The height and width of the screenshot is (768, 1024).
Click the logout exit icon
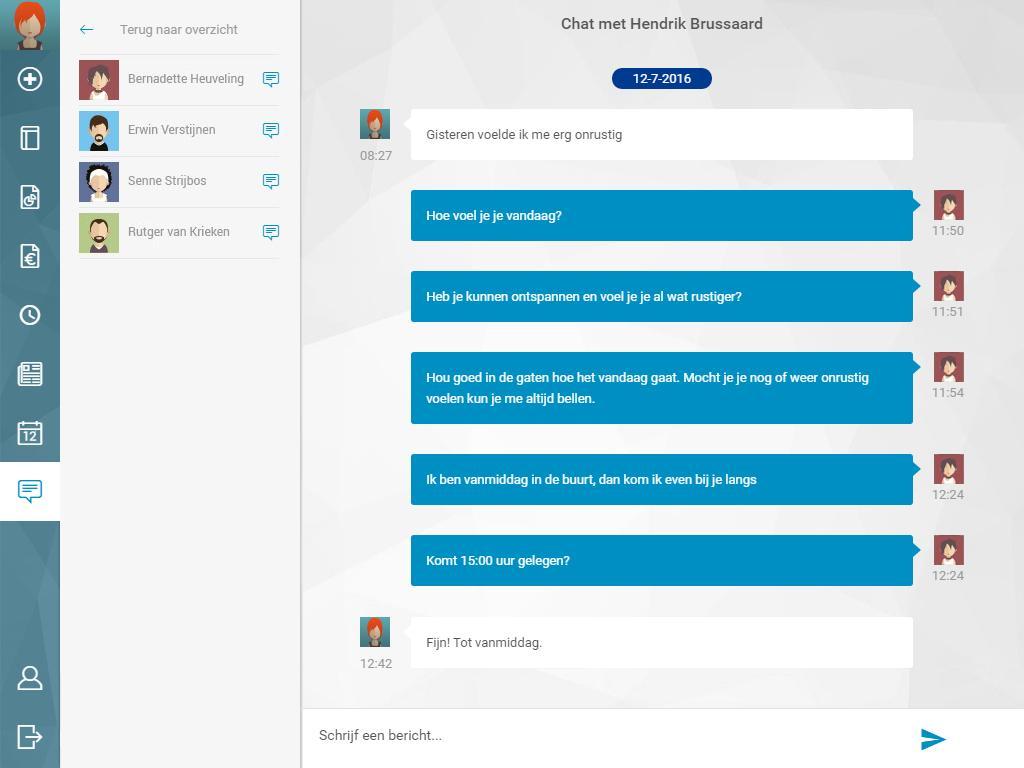(30, 737)
